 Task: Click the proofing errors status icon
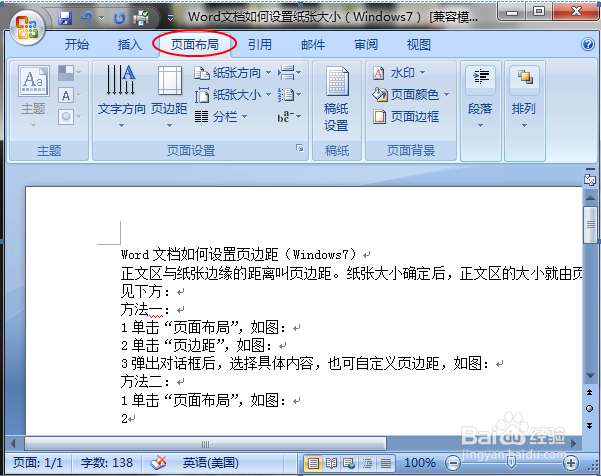[x=158, y=463]
